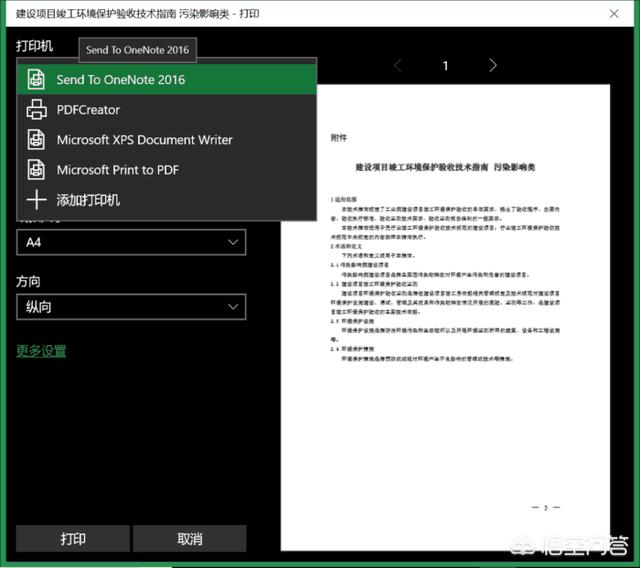This screenshot has height=568, width=640.
Task: Advance to the next preview page arrow
Action: pos(493,66)
